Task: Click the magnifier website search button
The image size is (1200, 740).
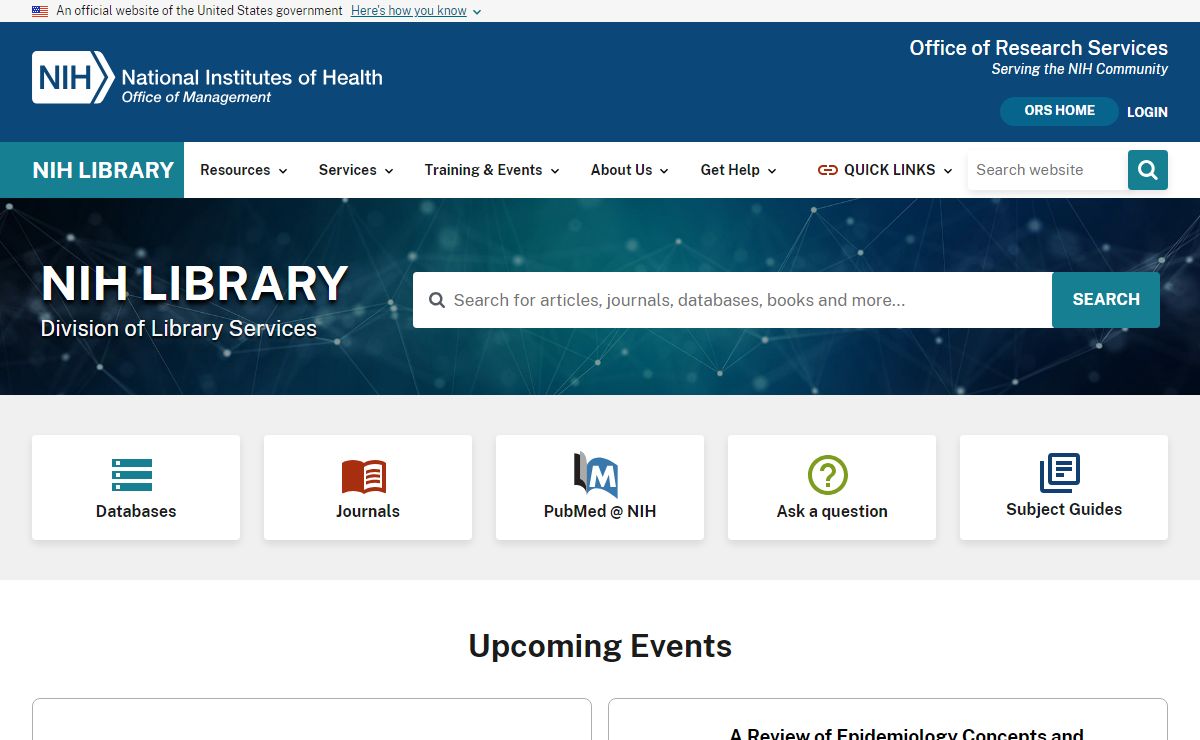Action: coord(1148,170)
